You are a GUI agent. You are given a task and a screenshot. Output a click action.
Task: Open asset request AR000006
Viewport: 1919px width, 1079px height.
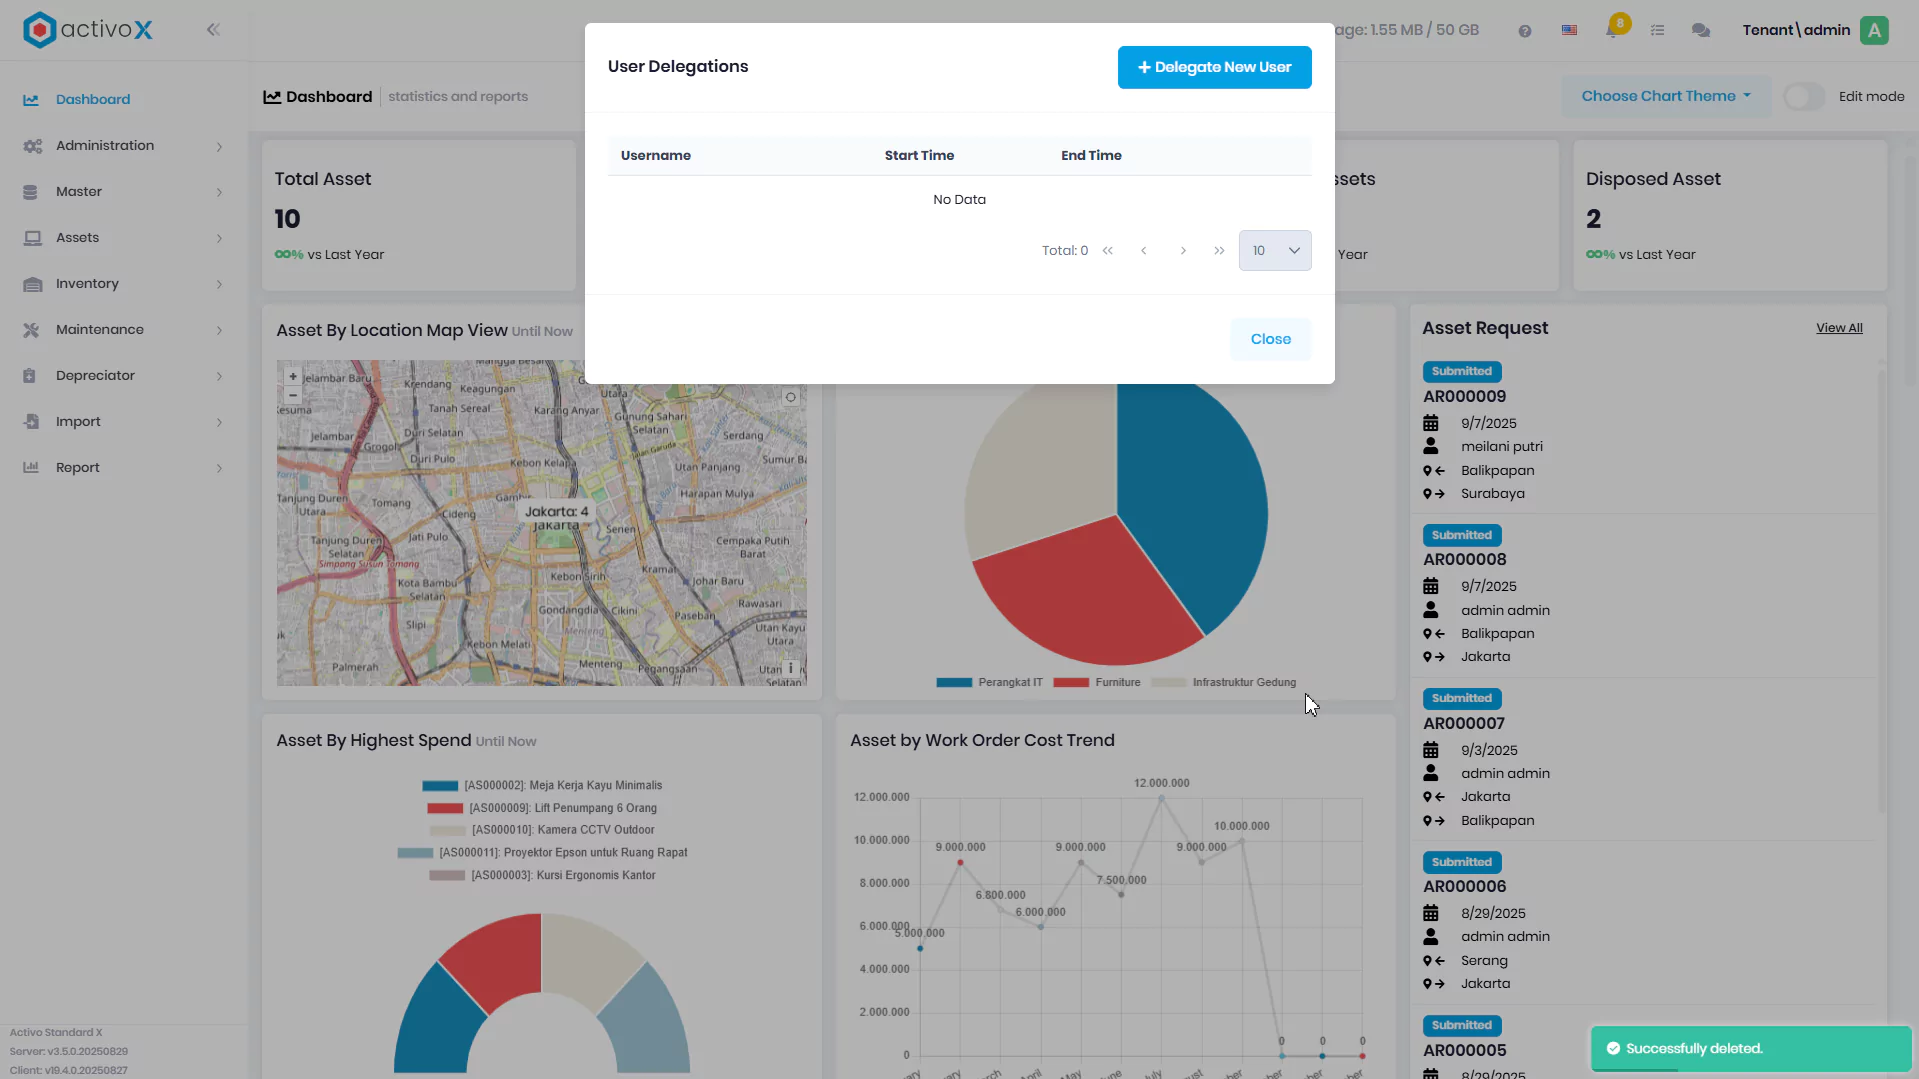click(x=1464, y=887)
